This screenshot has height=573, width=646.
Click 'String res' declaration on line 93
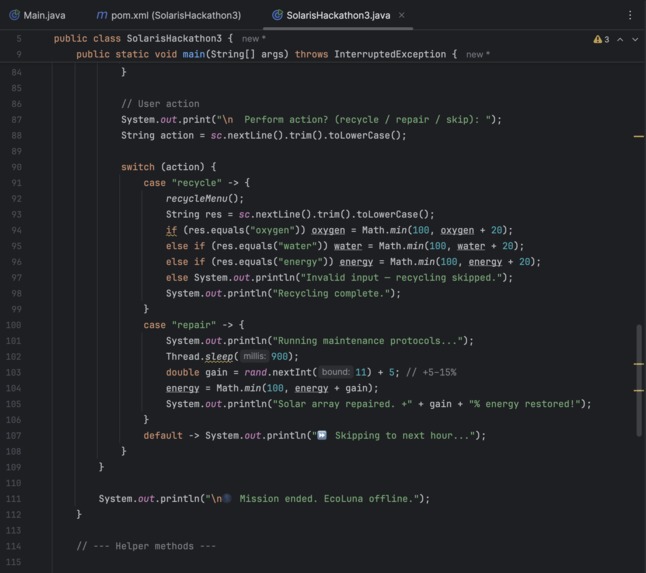(x=194, y=214)
